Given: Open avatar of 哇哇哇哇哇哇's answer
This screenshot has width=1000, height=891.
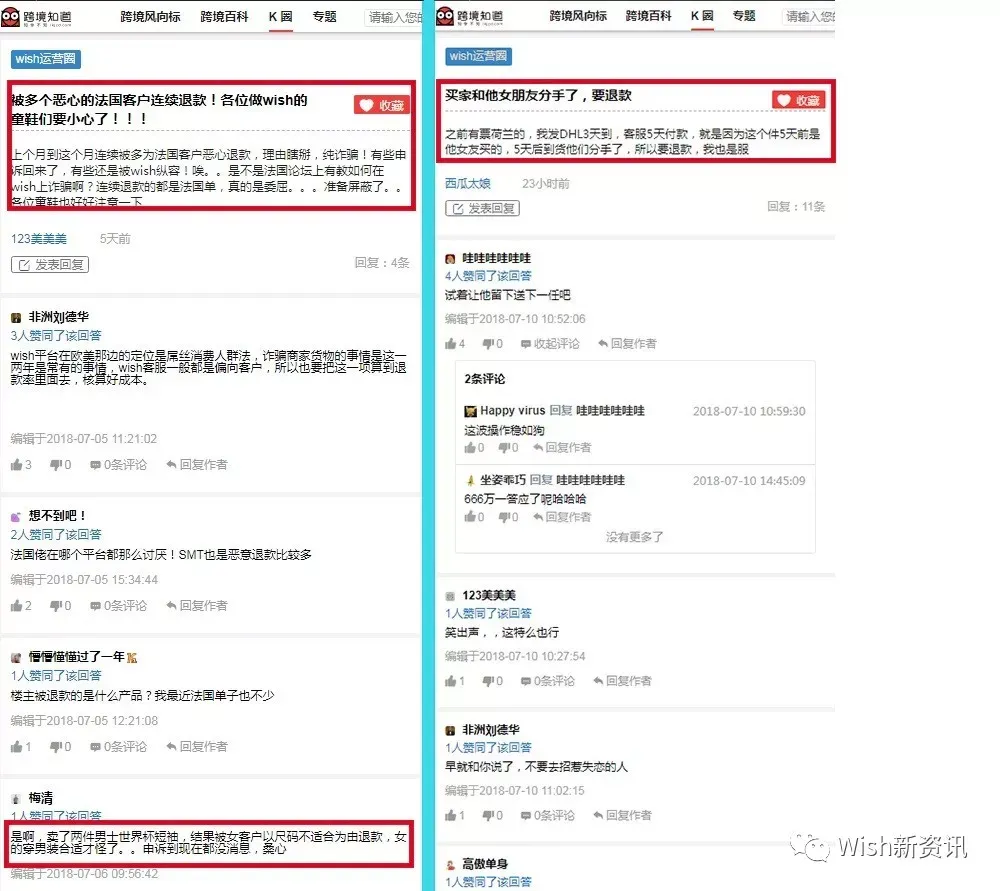Looking at the screenshot, I should pos(450,258).
